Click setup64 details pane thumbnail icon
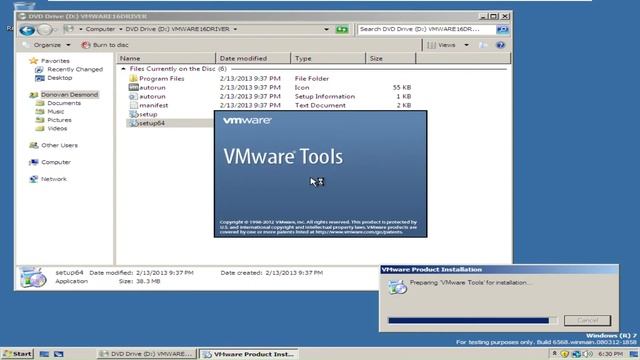Screen dimensions: 640x360 click(x=33, y=277)
